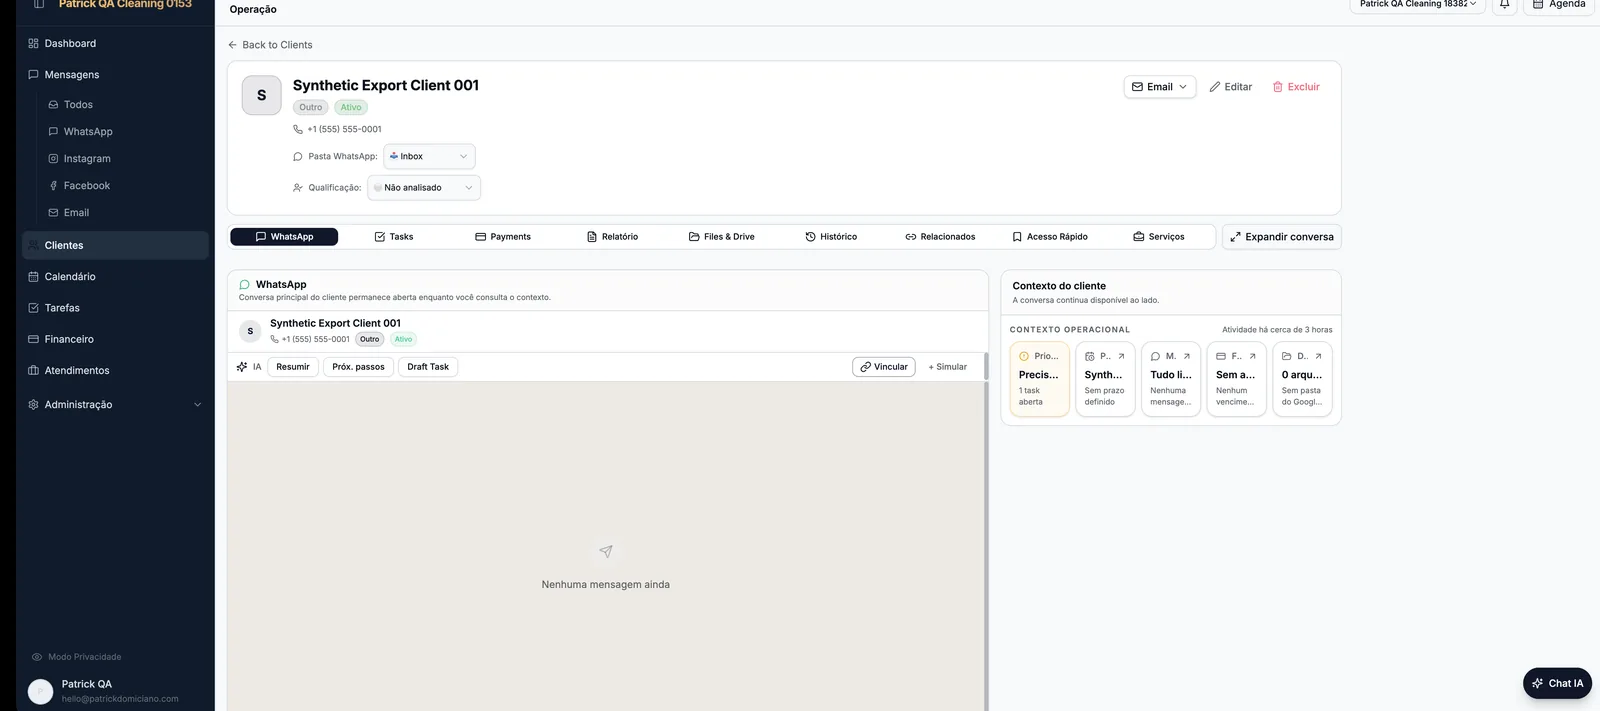Click Expandir conversa
This screenshot has width=1600, height=711.
(1281, 237)
